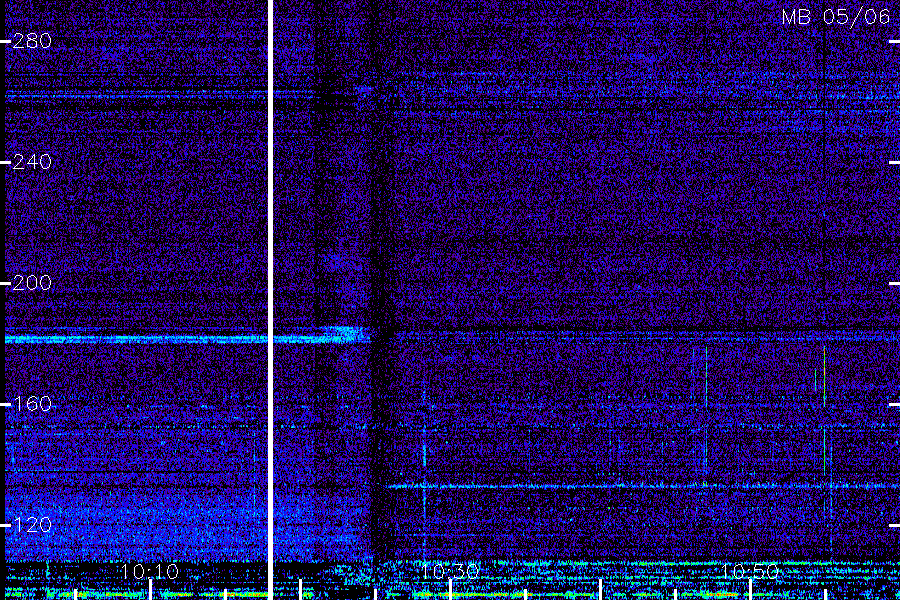Viewport: 900px width, 600px height.
Task: Select the 10:50 time label
Action: click(750, 571)
